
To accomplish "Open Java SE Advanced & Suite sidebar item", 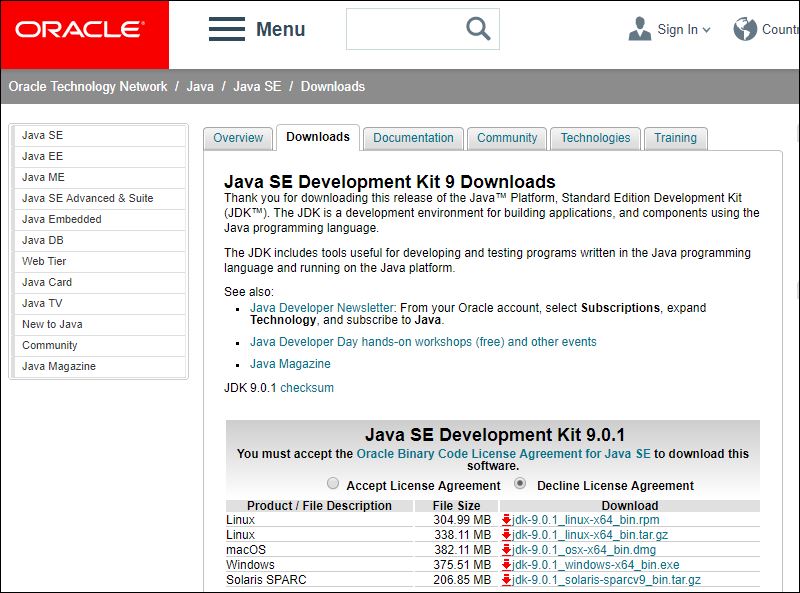I will [99, 199].
